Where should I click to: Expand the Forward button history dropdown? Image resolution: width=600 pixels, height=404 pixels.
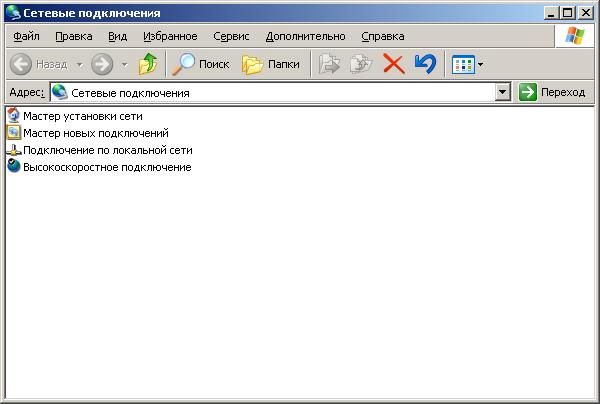coord(124,64)
